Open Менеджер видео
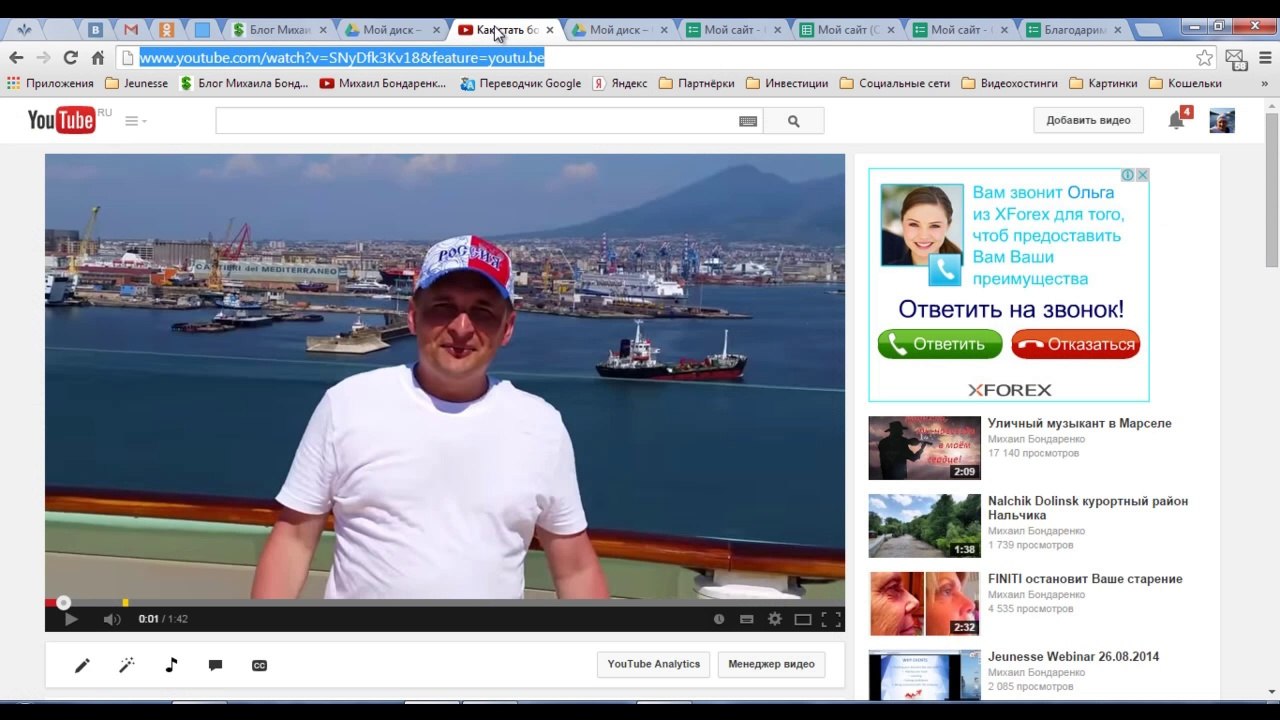1280x720 pixels. click(x=771, y=664)
